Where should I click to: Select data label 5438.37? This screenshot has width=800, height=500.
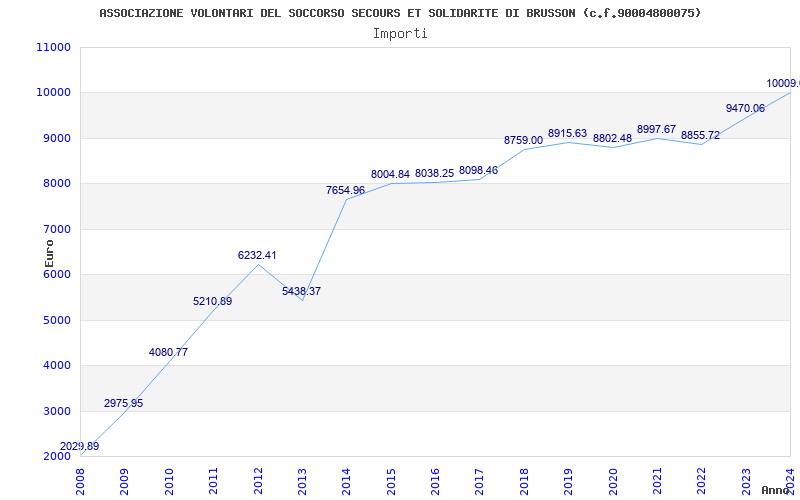[302, 291]
